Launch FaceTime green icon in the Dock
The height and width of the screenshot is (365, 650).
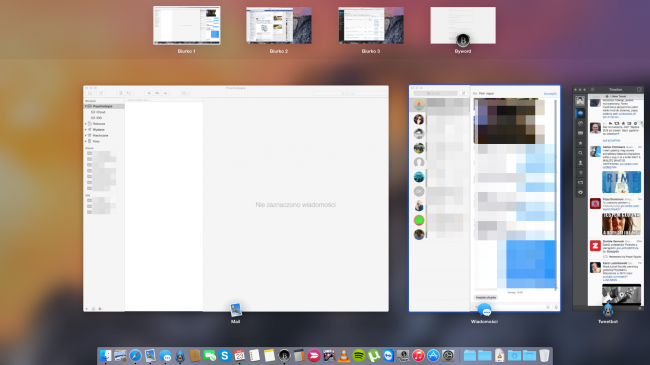210,355
